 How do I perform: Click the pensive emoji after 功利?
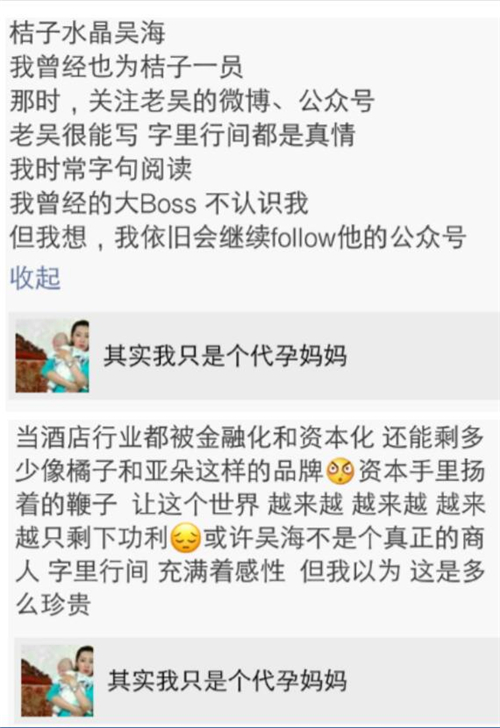(x=186, y=539)
